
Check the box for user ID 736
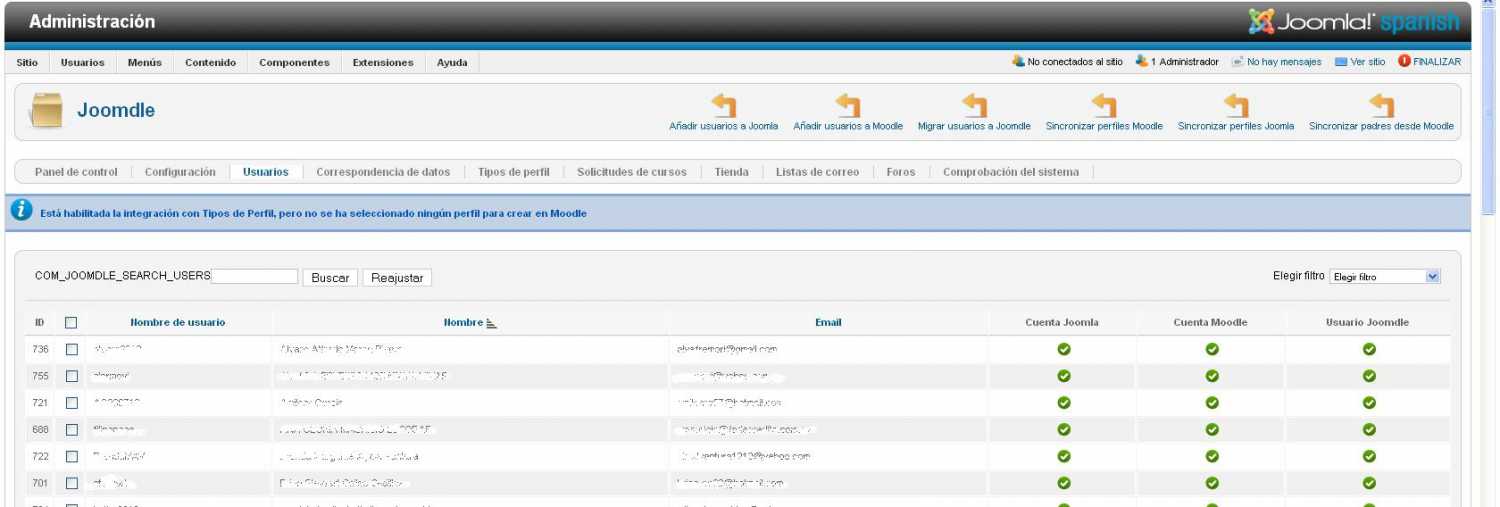tap(71, 349)
